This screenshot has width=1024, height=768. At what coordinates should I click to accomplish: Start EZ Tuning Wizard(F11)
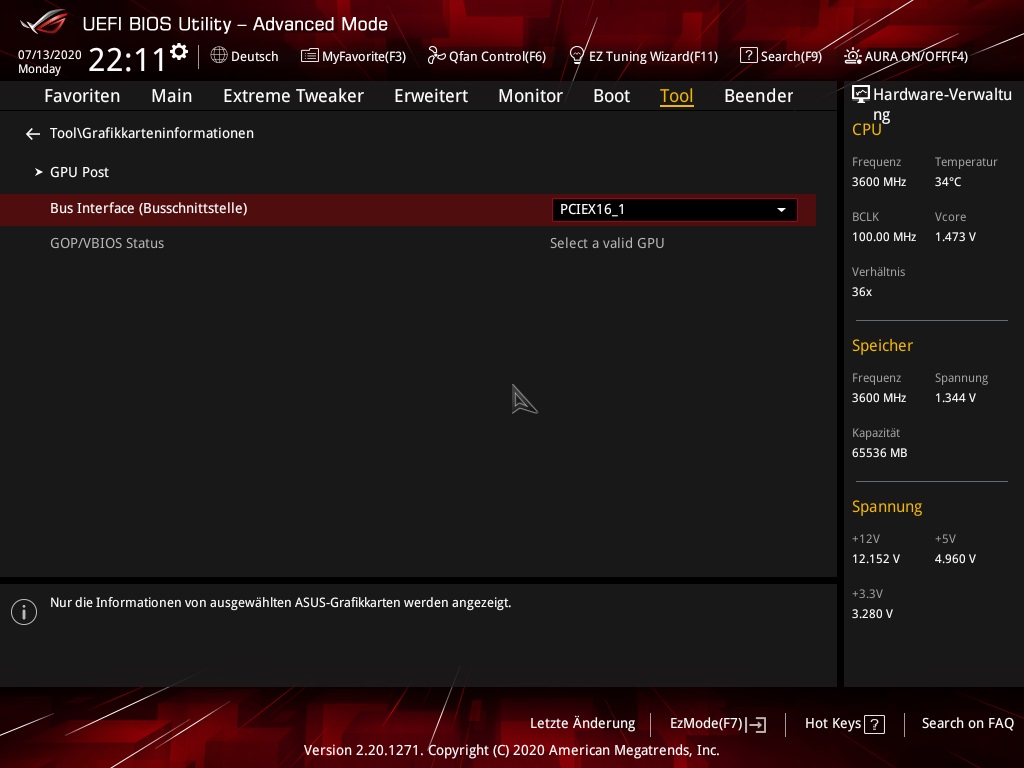click(x=644, y=56)
